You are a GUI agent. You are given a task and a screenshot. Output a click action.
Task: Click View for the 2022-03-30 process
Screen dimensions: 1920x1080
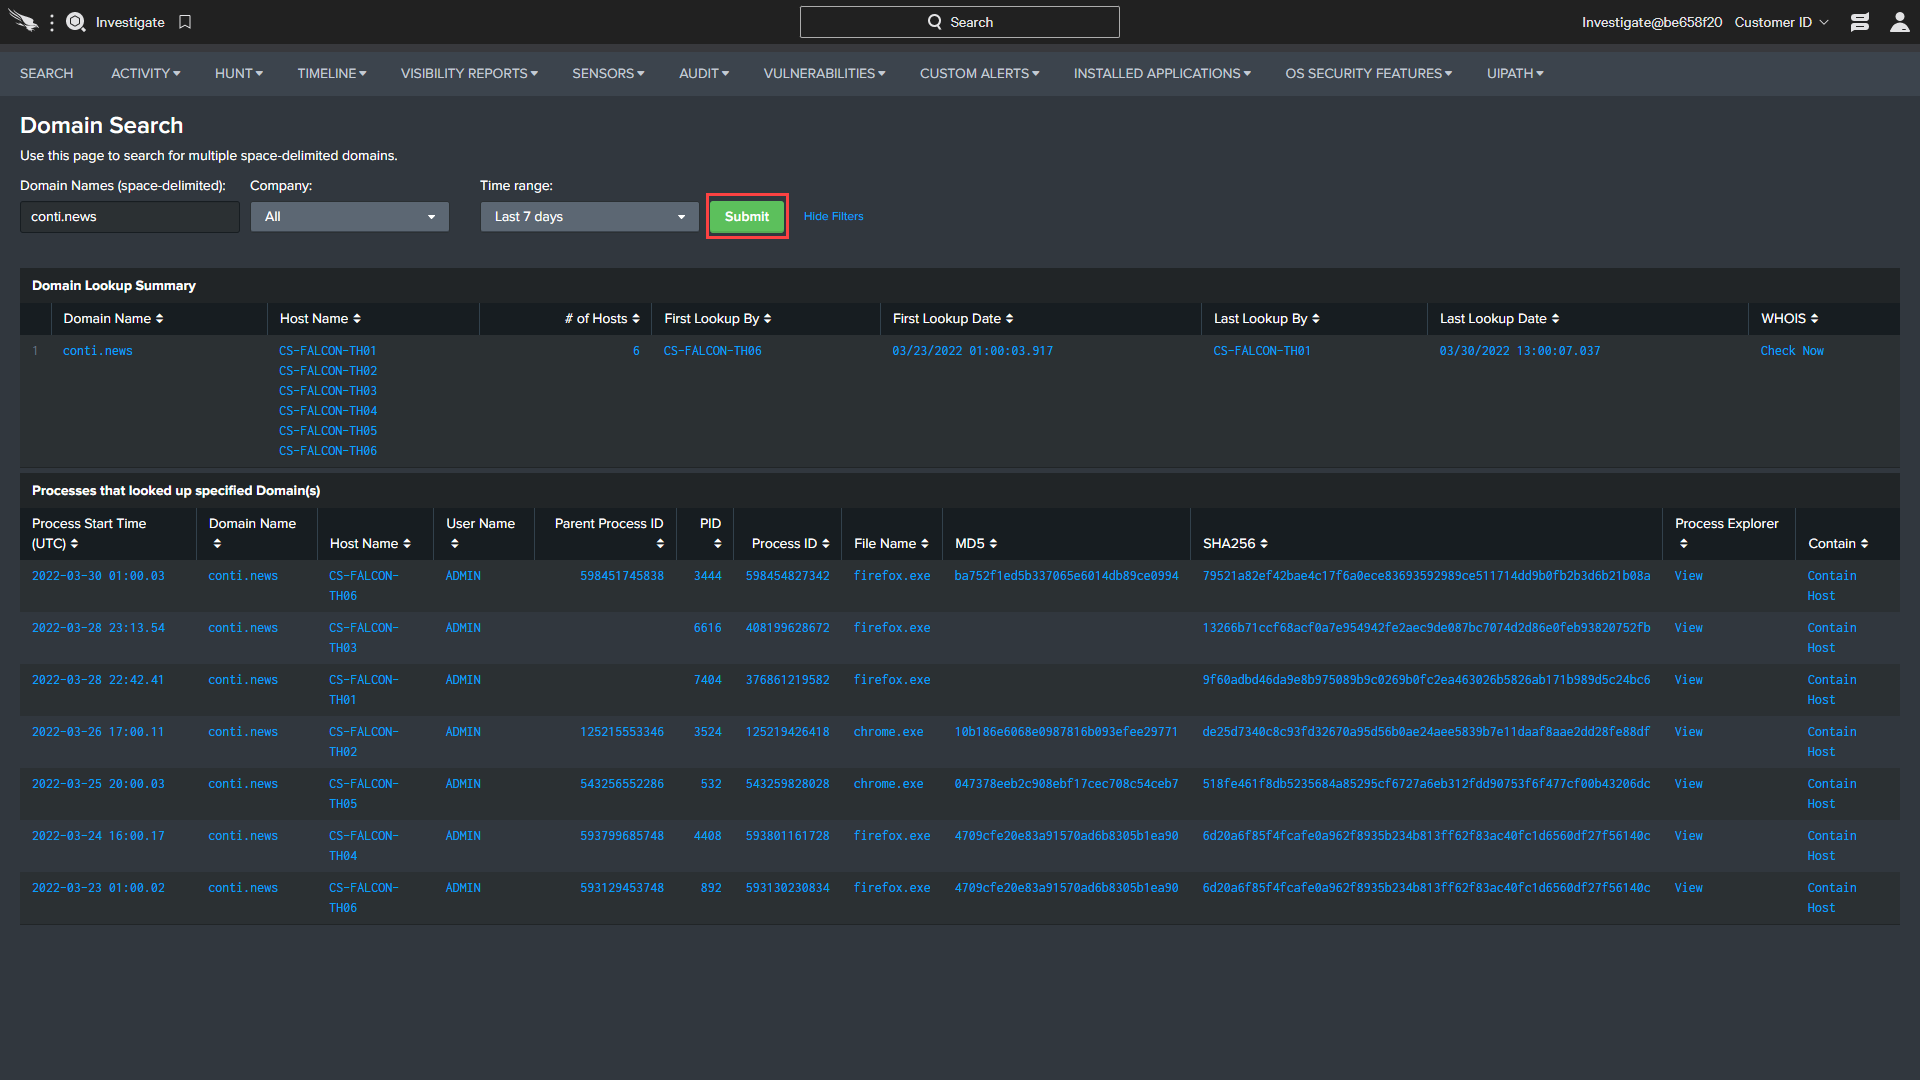click(x=1689, y=576)
